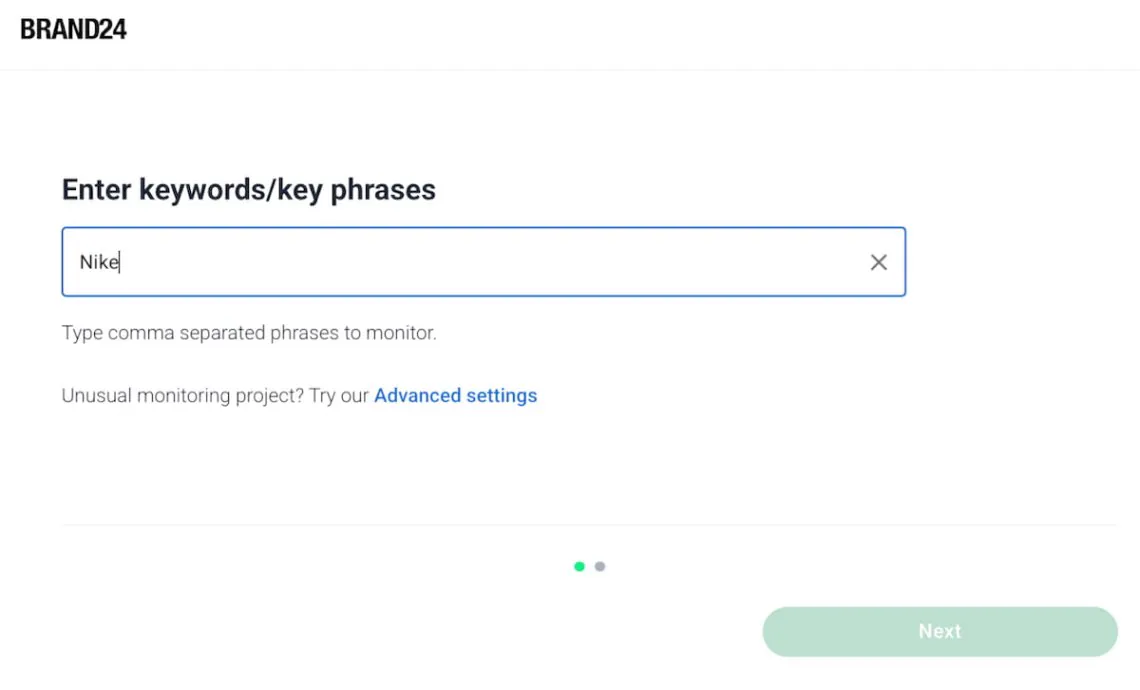Click the Enter keywords/key phrases heading

(x=249, y=190)
